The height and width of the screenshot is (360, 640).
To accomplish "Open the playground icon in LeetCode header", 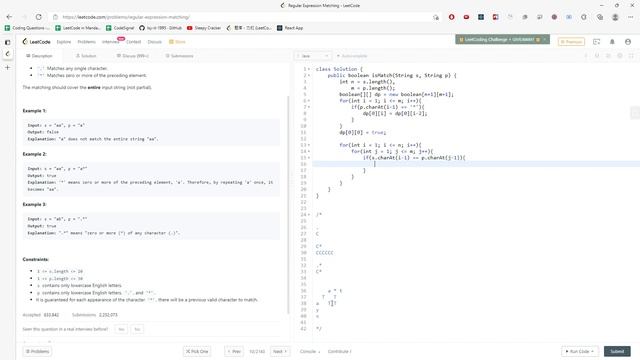I will coord(597,42).
